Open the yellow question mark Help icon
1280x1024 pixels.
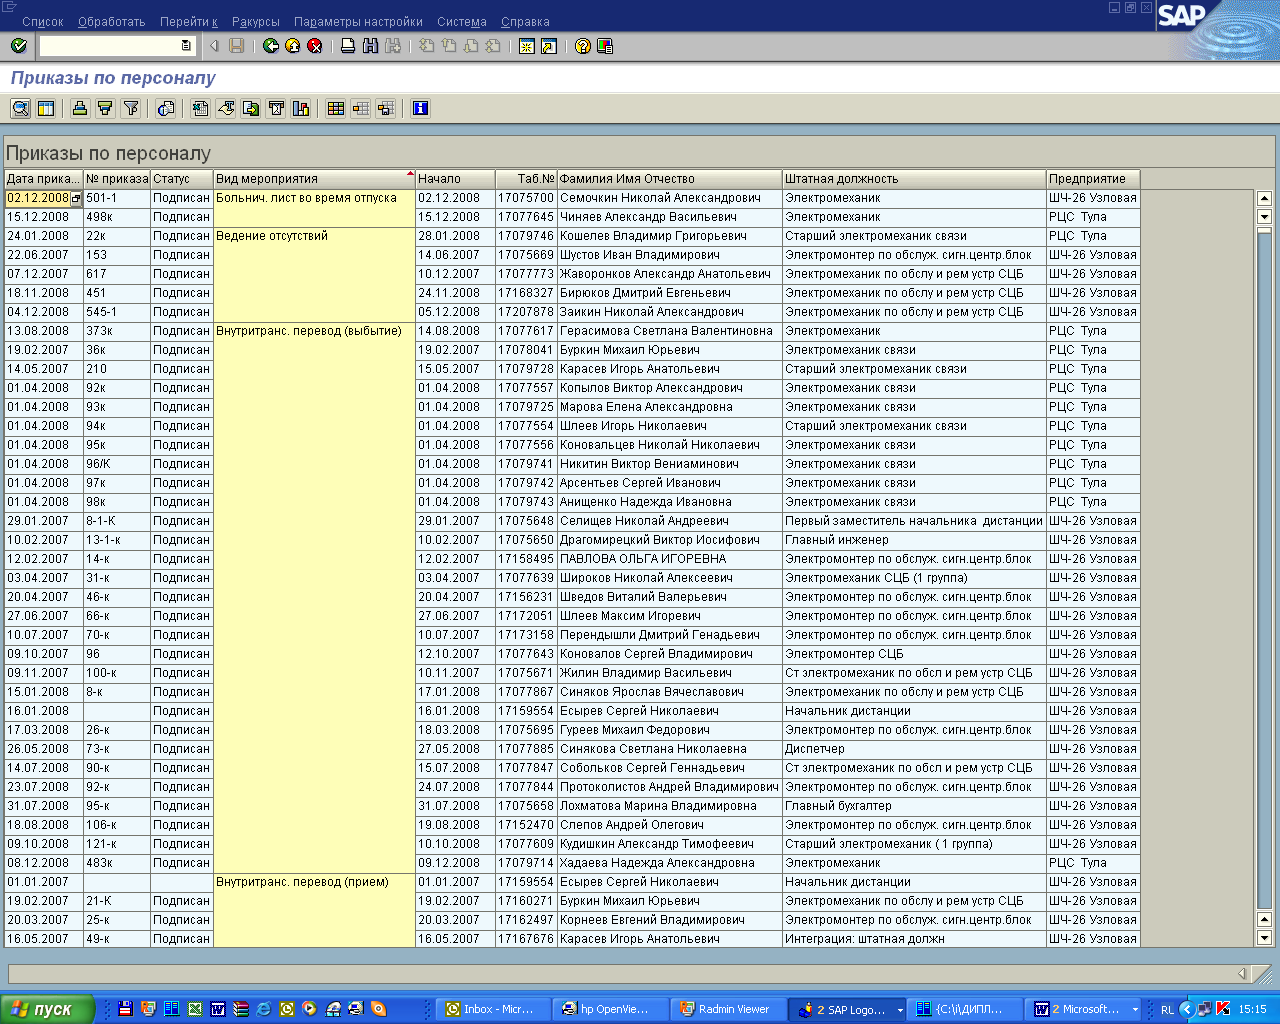[x=583, y=46]
